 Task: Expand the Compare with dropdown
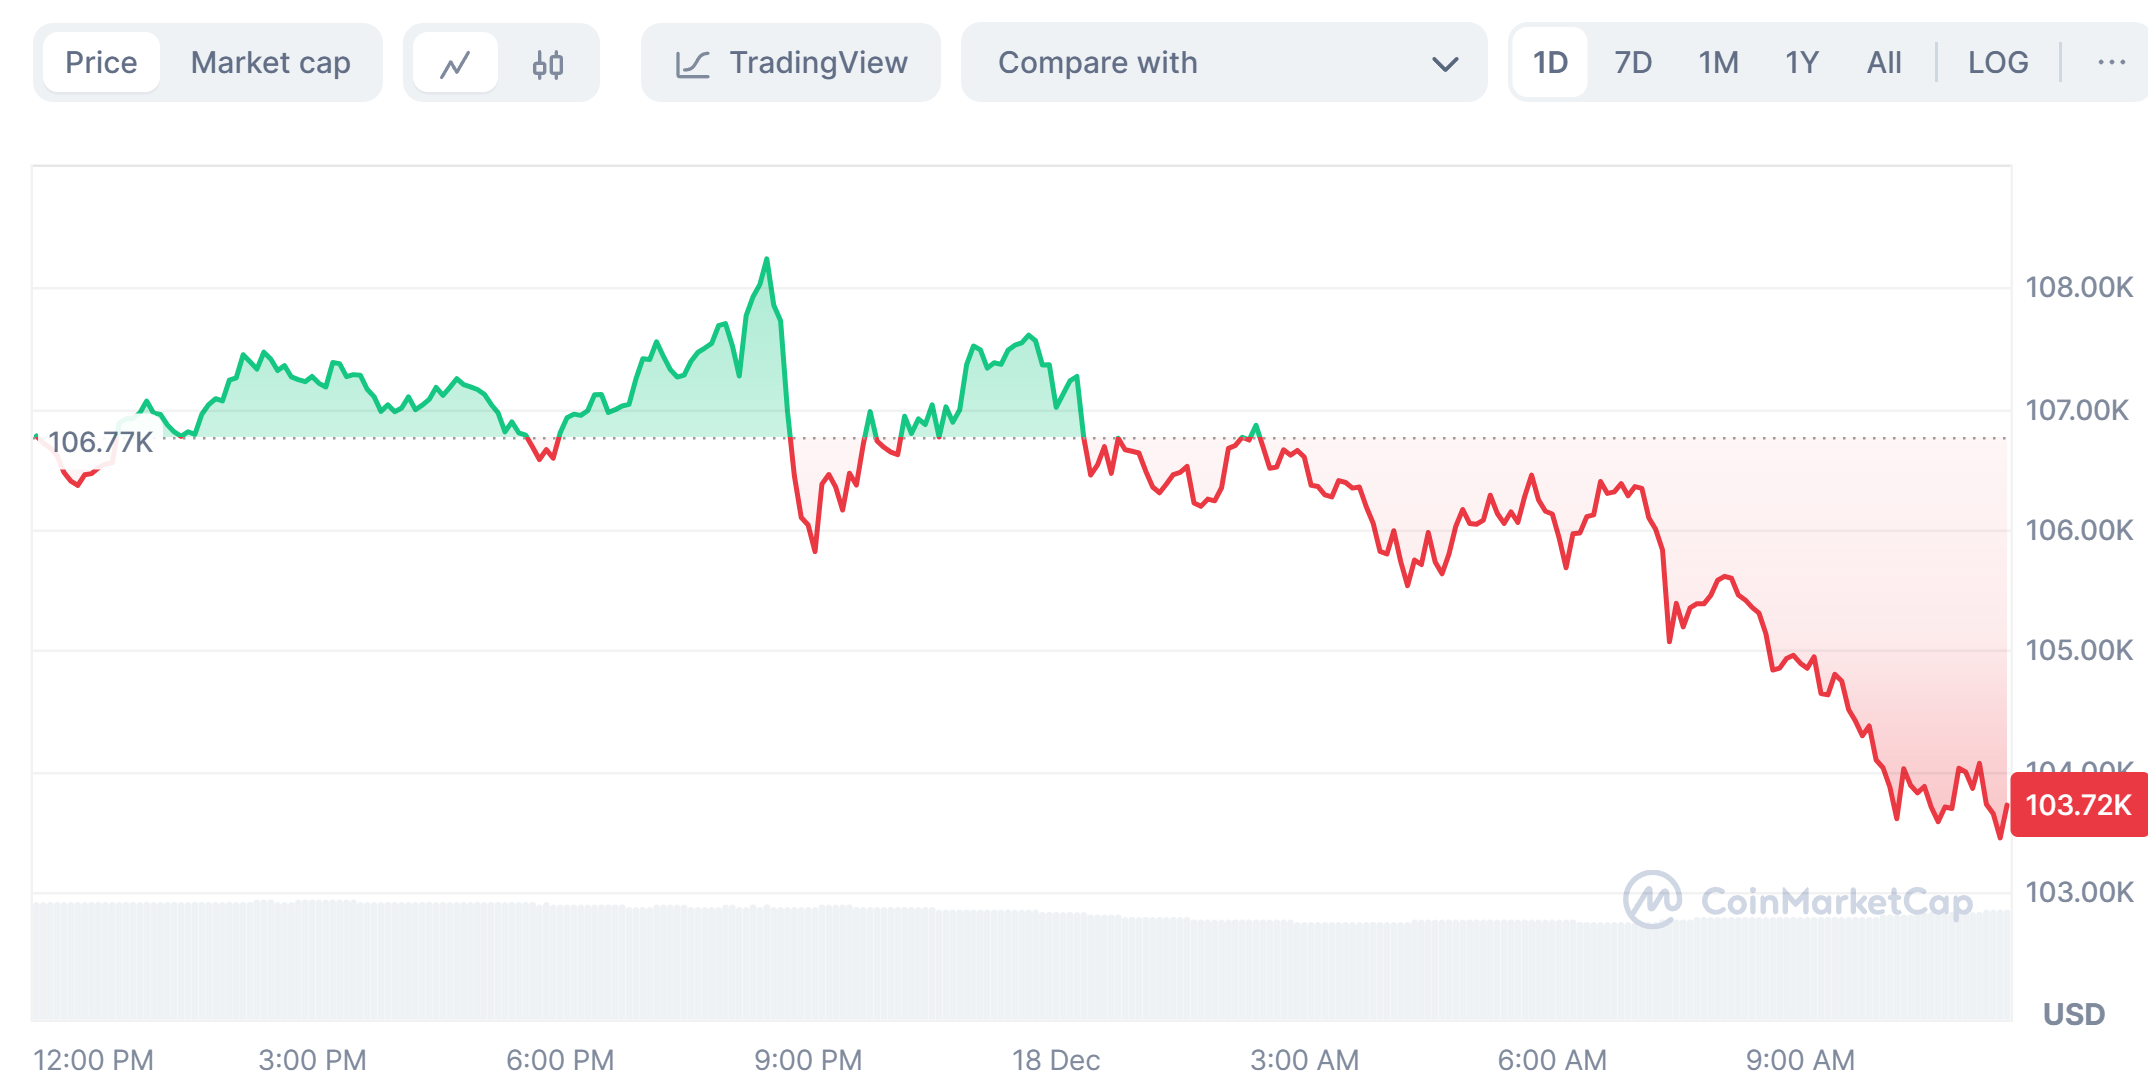pyautogui.click(x=1223, y=63)
